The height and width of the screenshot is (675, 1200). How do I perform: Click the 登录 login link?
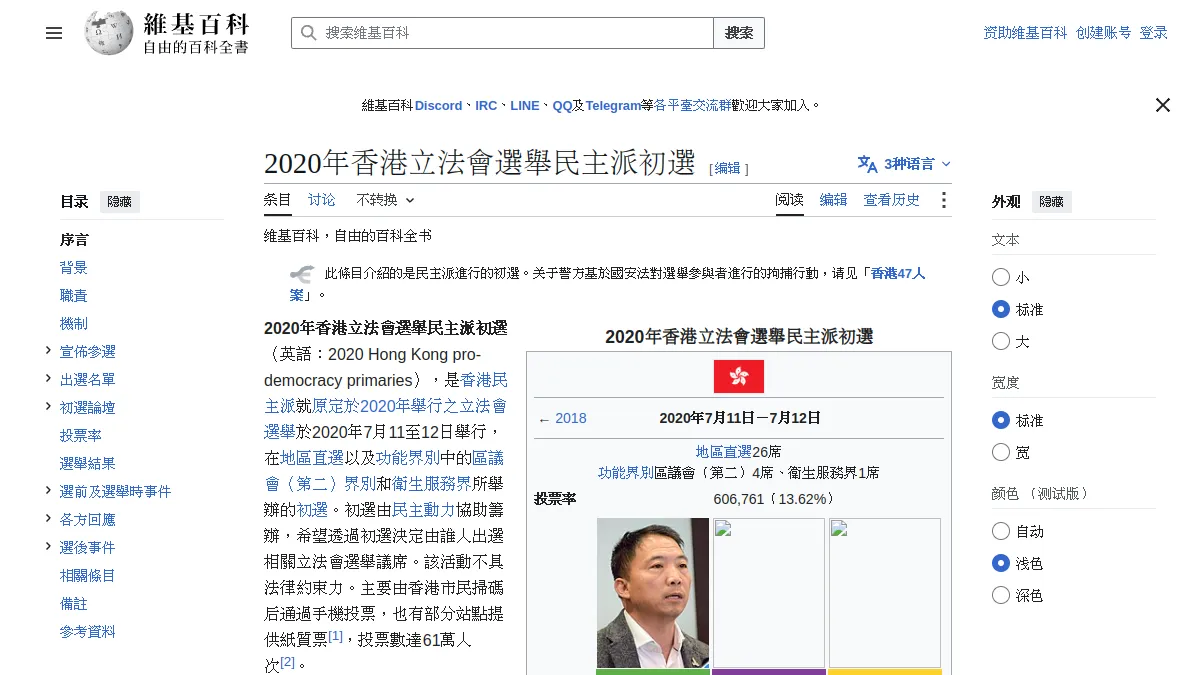[1154, 33]
